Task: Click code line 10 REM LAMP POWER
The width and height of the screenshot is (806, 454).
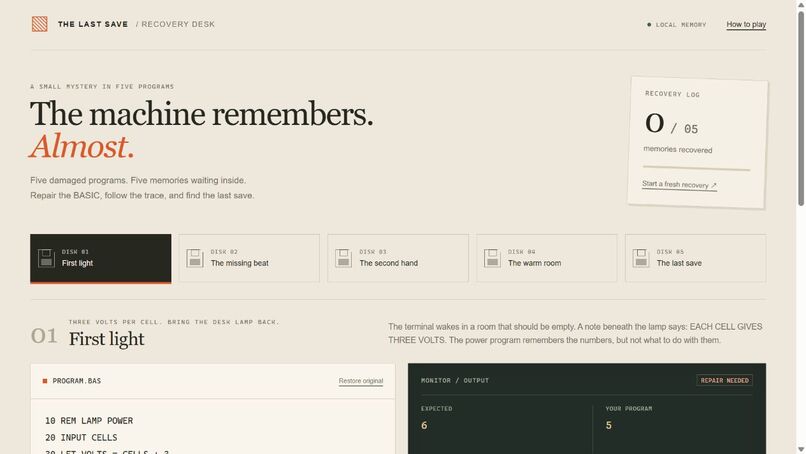Action: point(89,421)
